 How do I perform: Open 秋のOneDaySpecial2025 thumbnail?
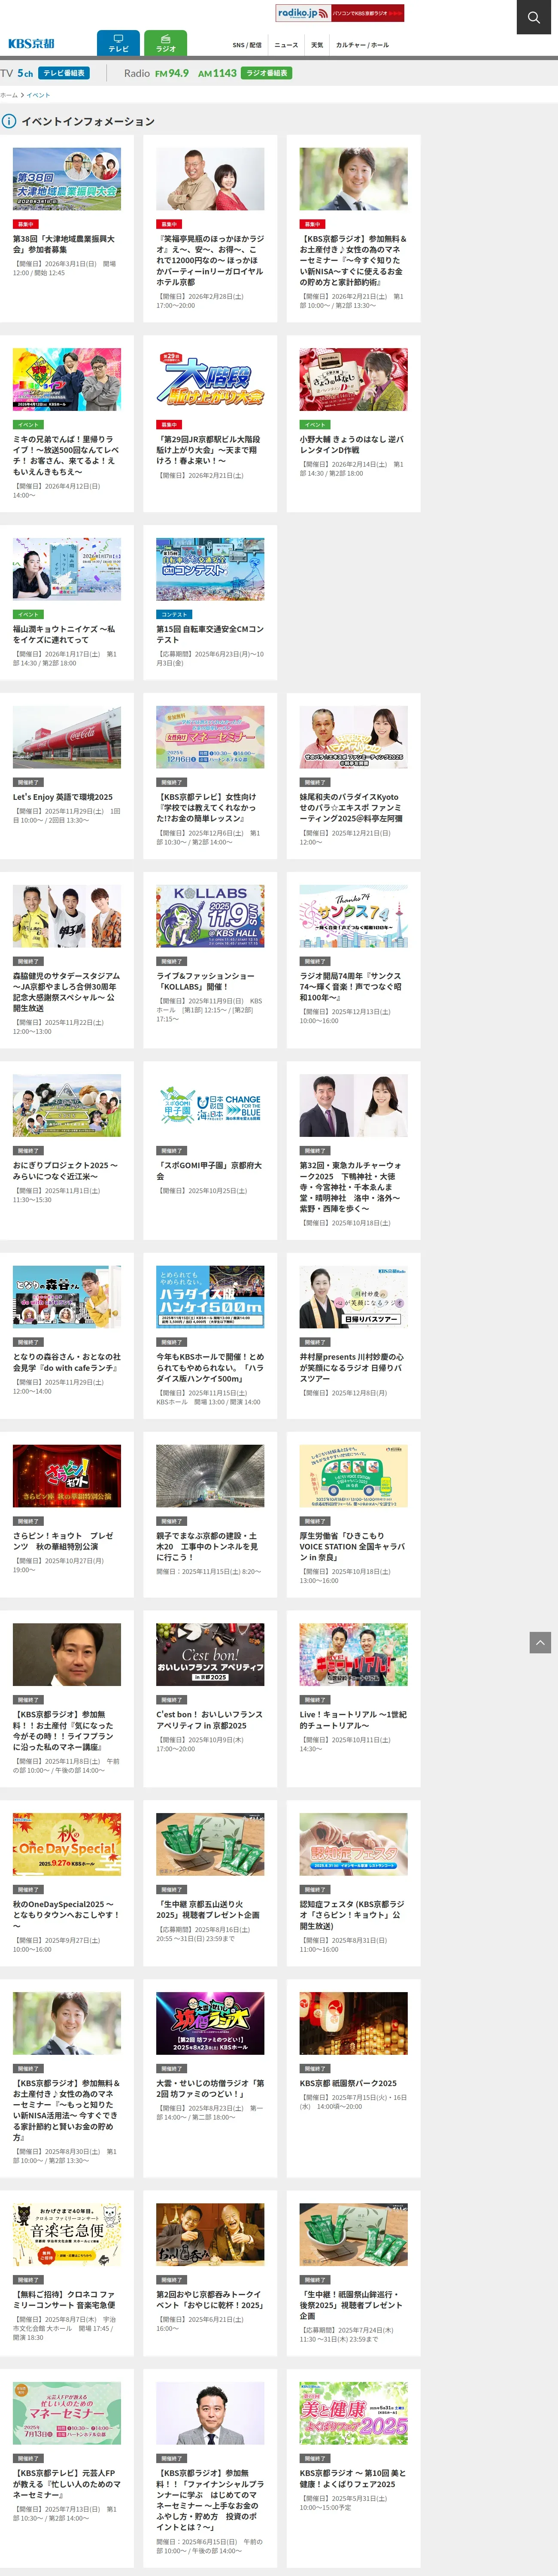click(x=67, y=1844)
